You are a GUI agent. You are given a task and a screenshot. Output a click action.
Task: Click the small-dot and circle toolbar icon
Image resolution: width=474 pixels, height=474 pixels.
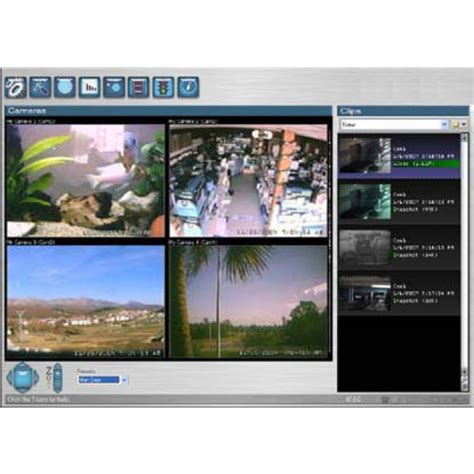pos(114,87)
